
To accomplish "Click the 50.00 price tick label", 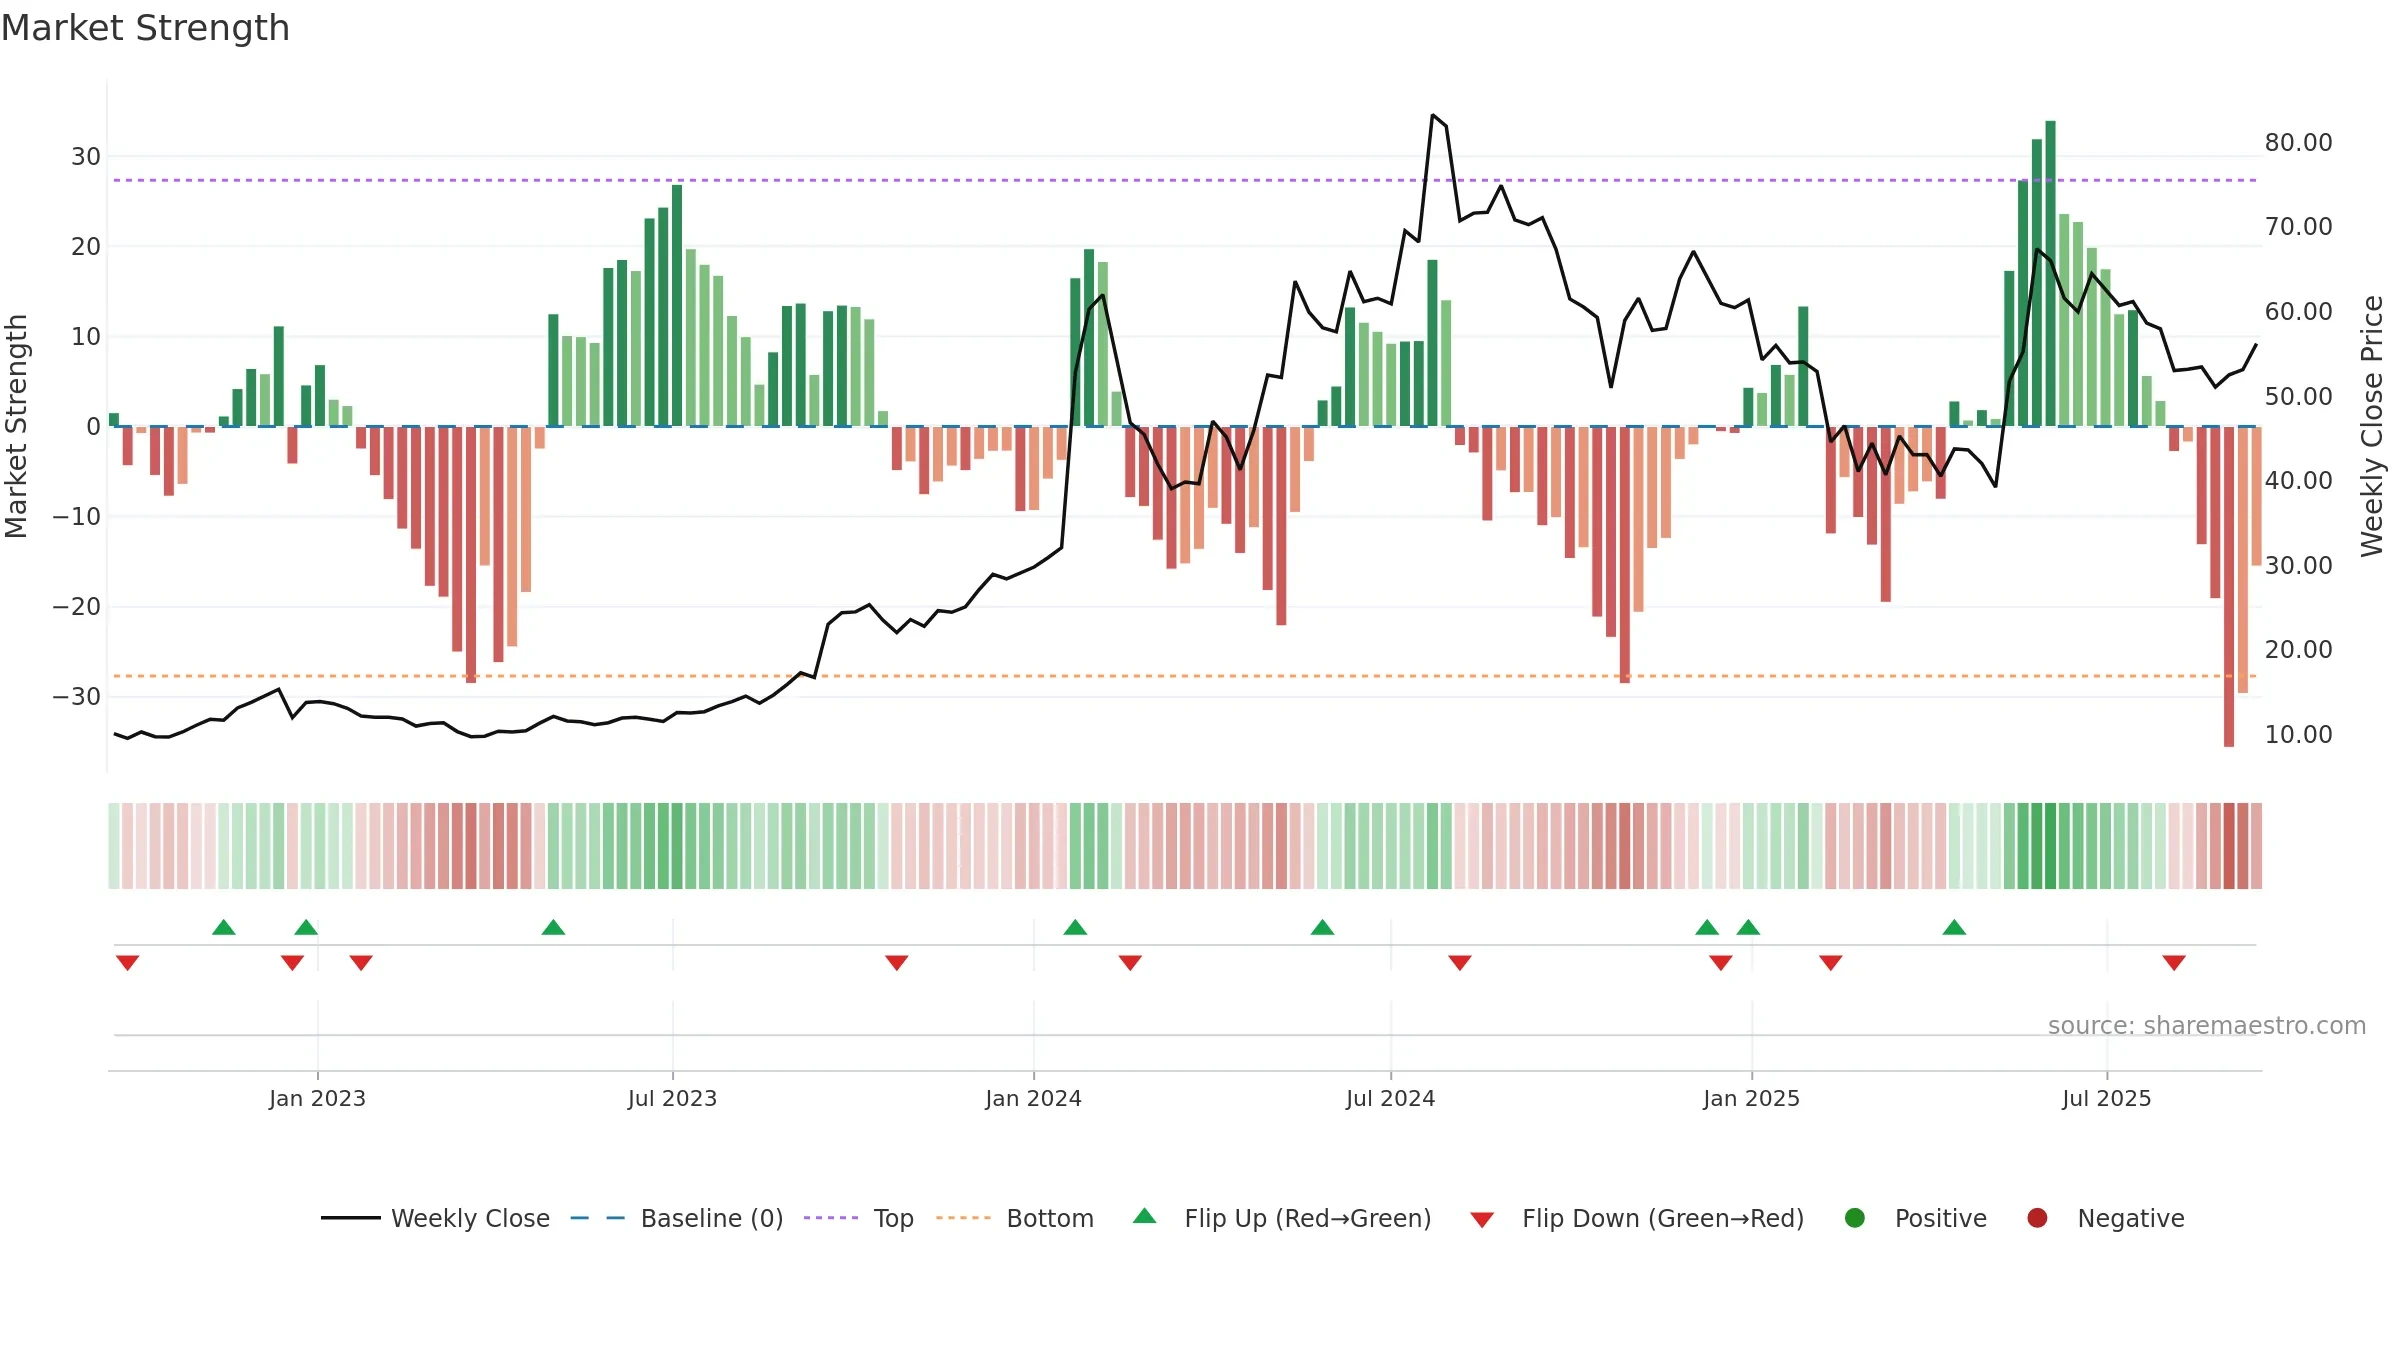I will click(x=2298, y=397).
